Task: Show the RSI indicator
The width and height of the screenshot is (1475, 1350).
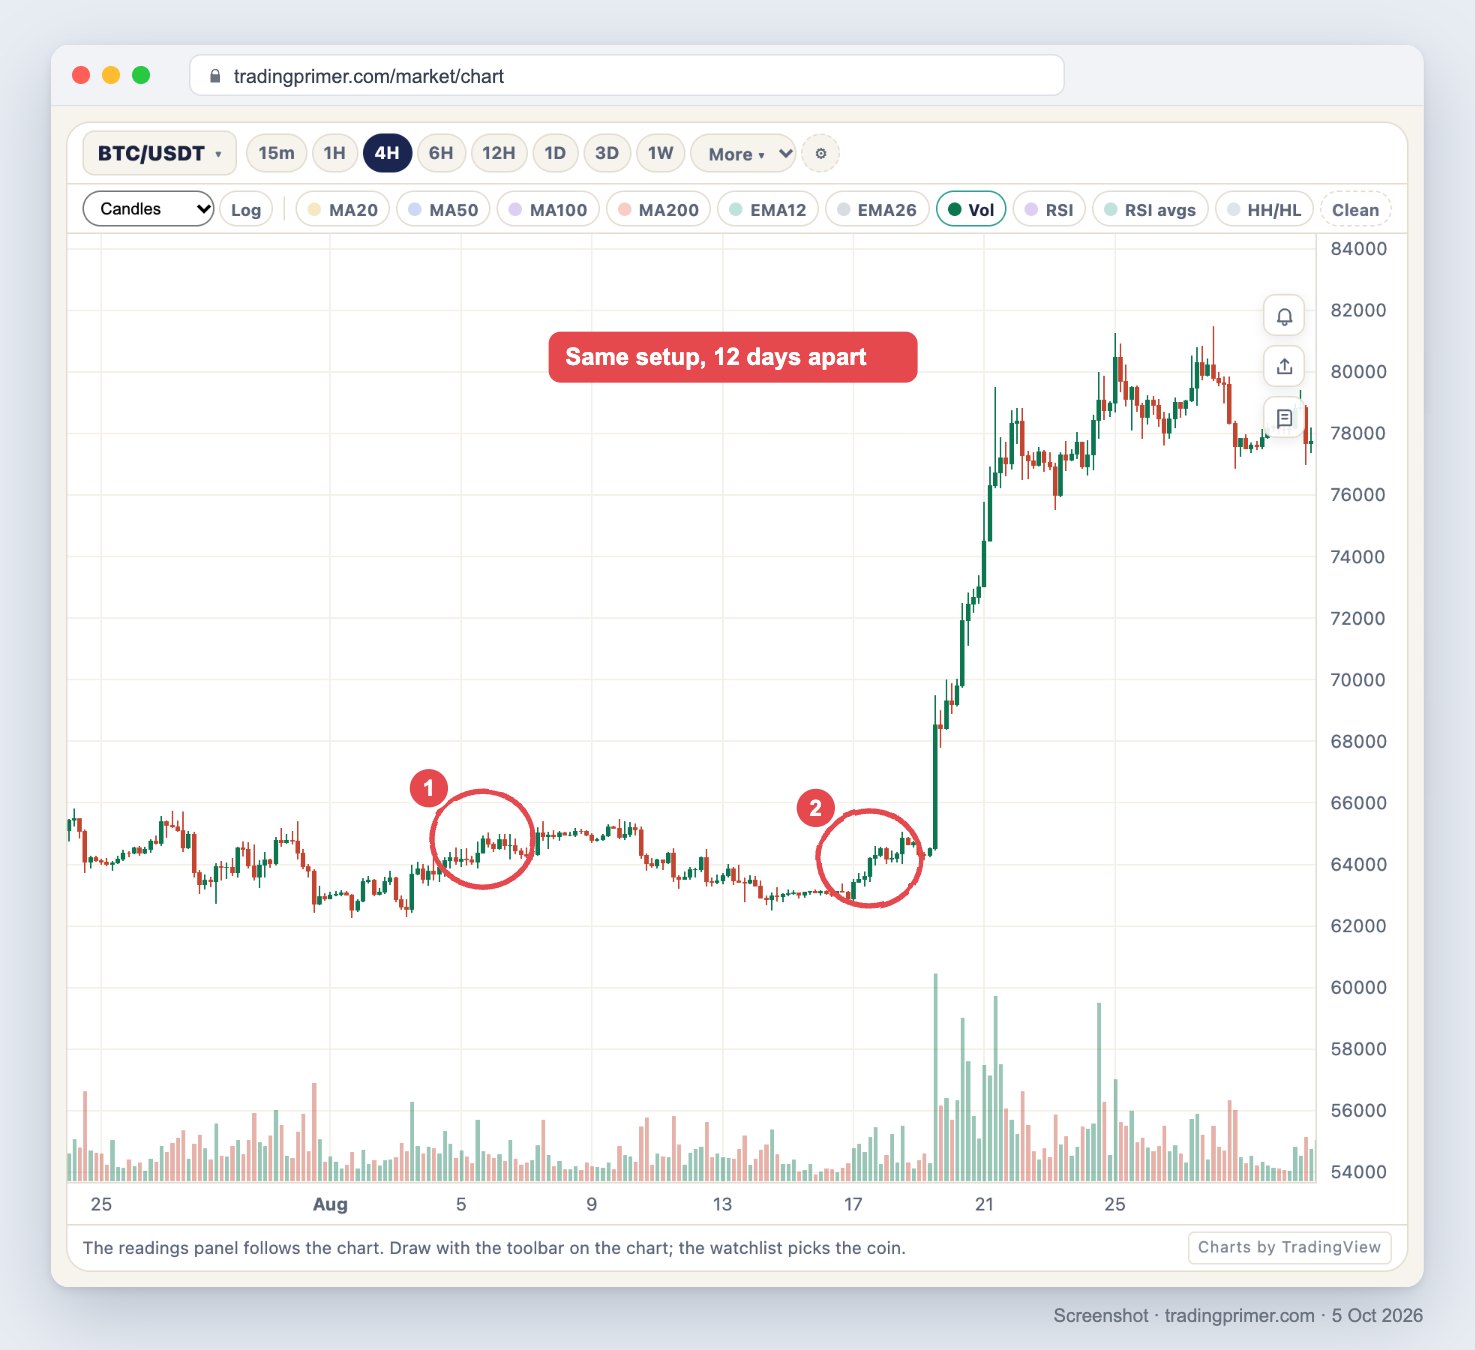Action: [x=1049, y=210]
